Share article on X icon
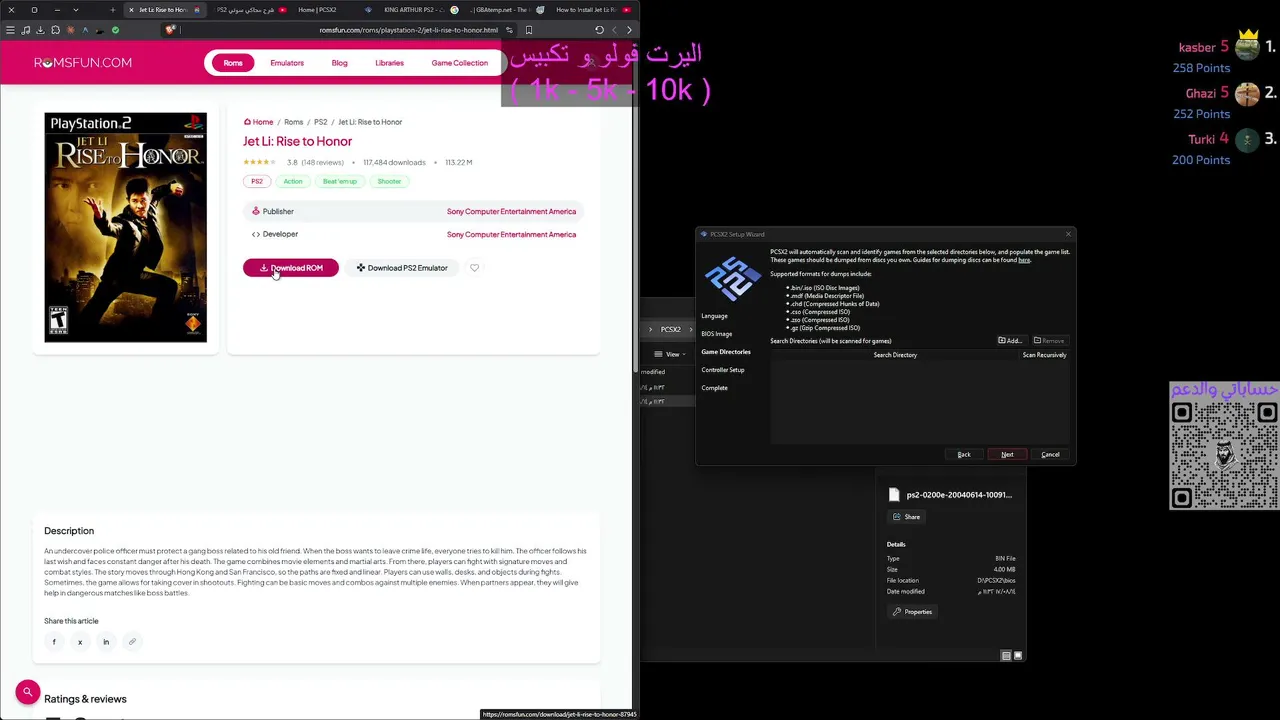 (80, 642)
